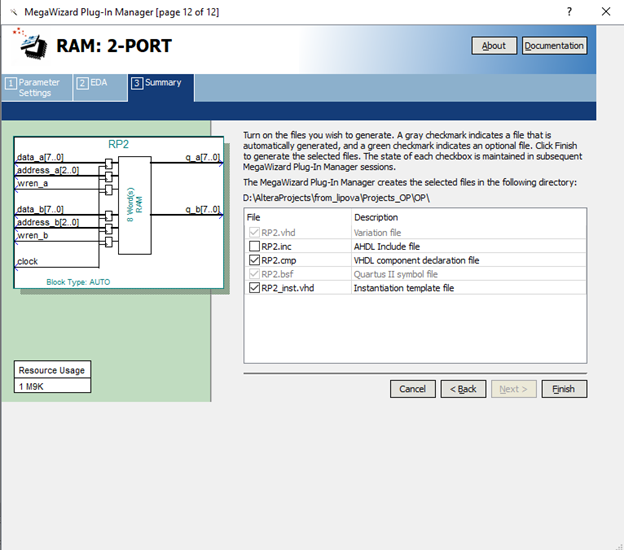624x550 pixels.
Task: Click the MegaWizard RAM chip icon
Action: (33, 44)
